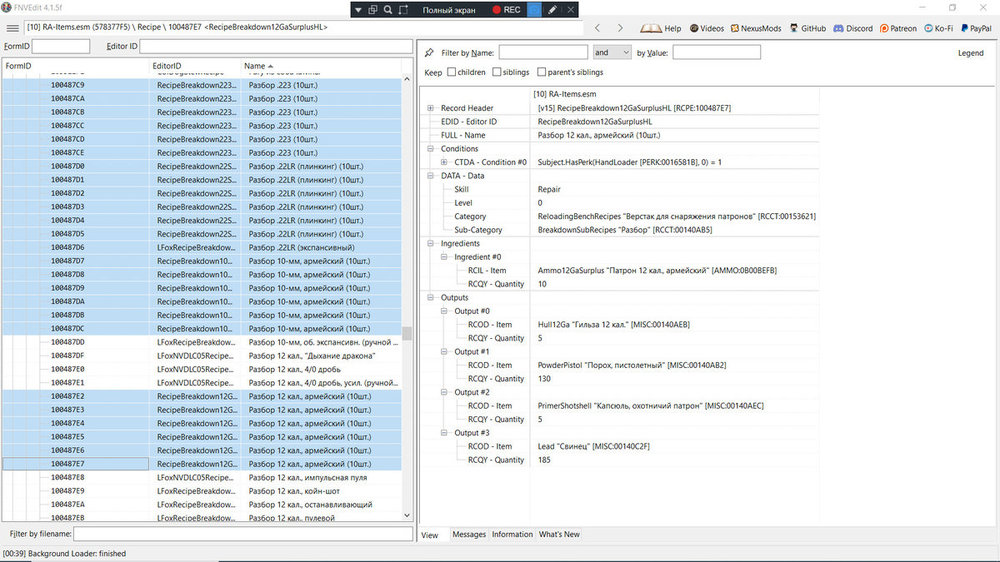
Task: Collapse Output #3 node
Action: 444,433
